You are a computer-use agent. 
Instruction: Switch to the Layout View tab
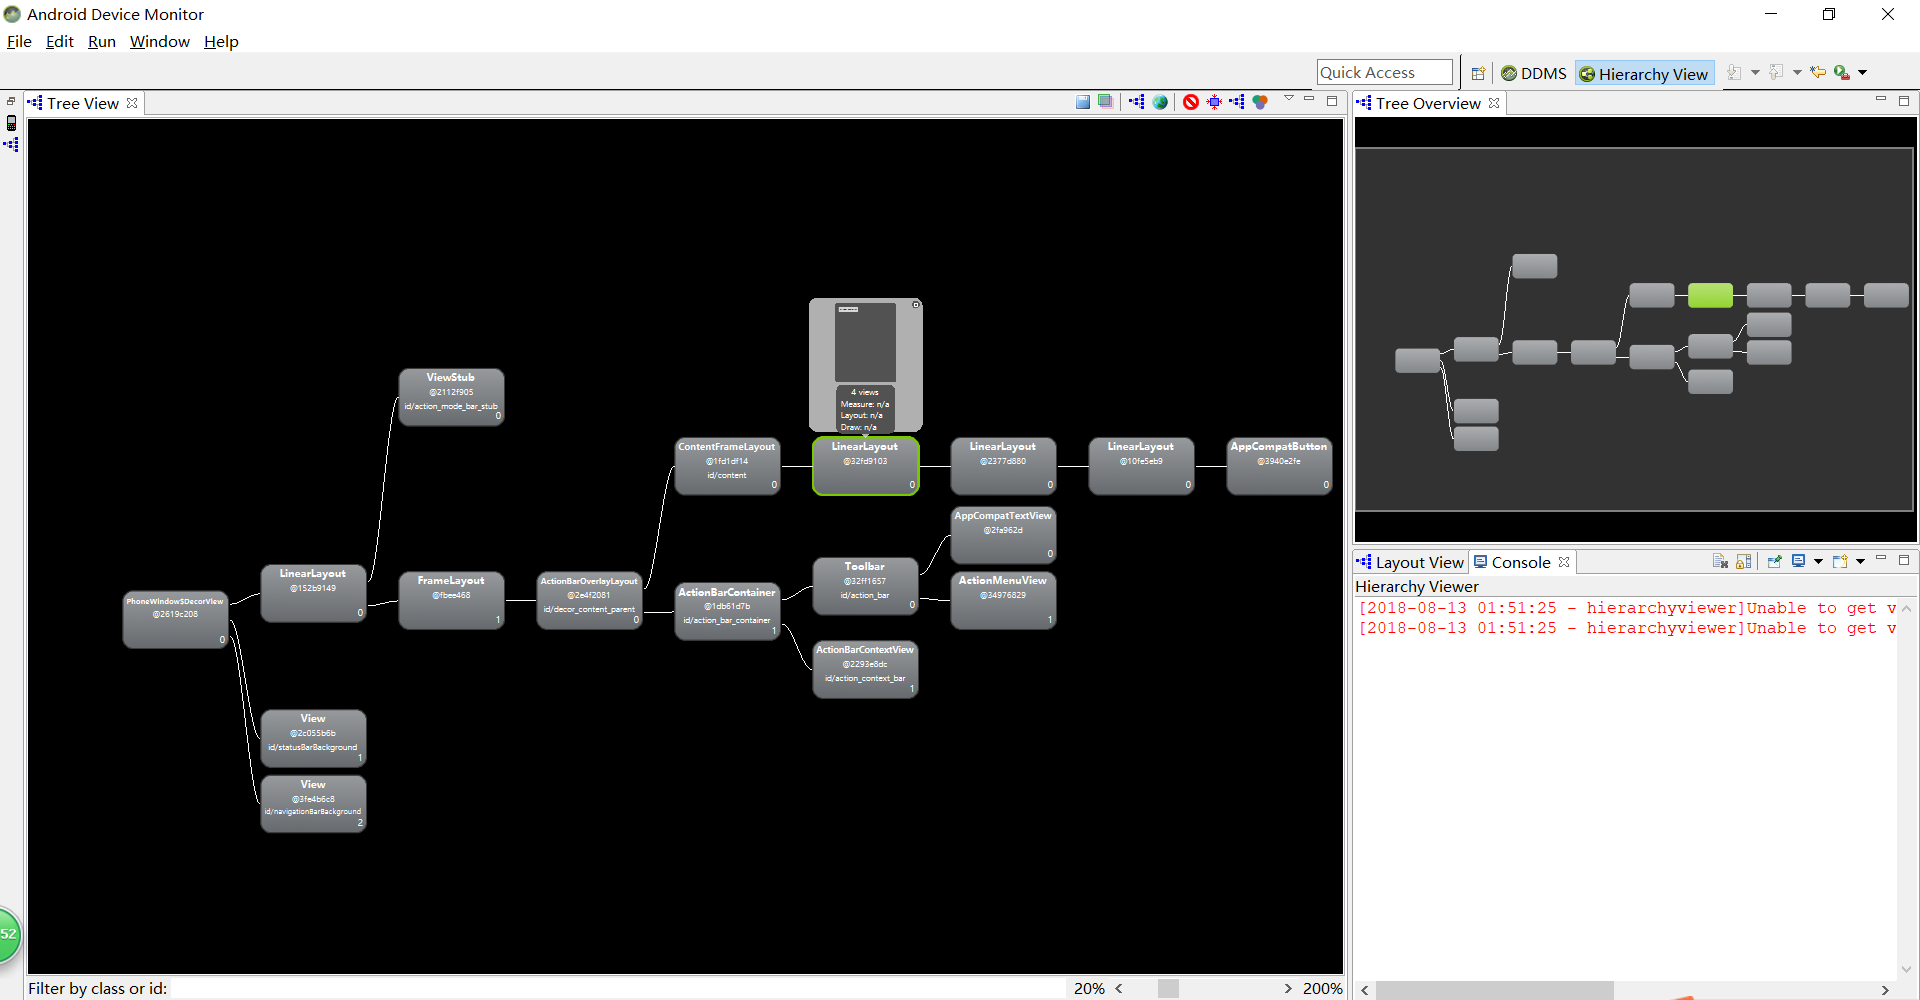tap(1411, 562)
